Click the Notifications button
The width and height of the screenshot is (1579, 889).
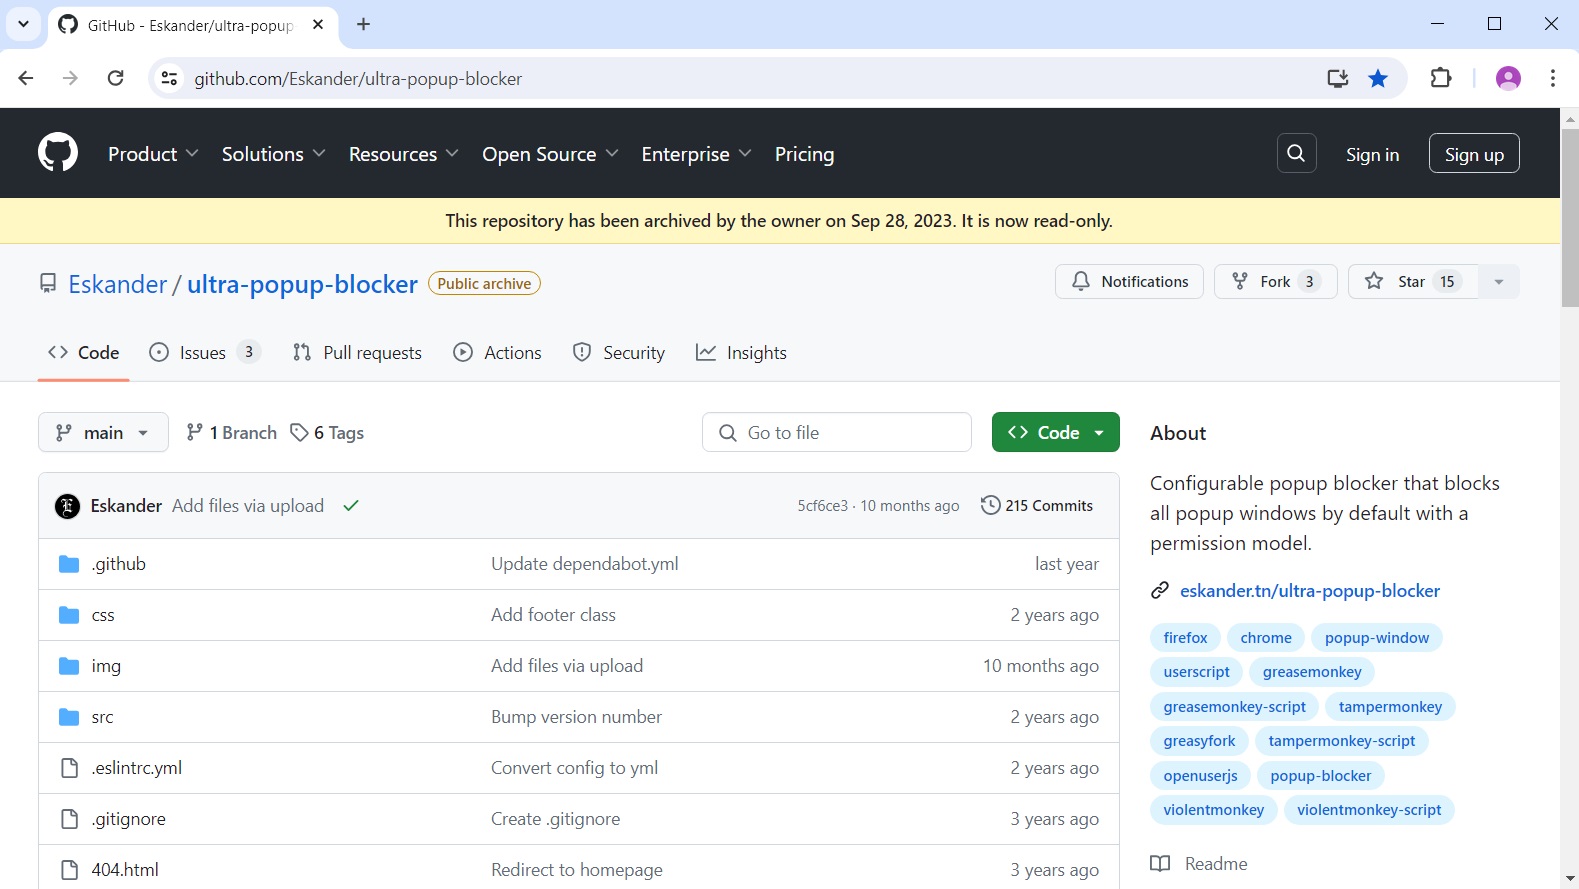(x=1129, y=282)
